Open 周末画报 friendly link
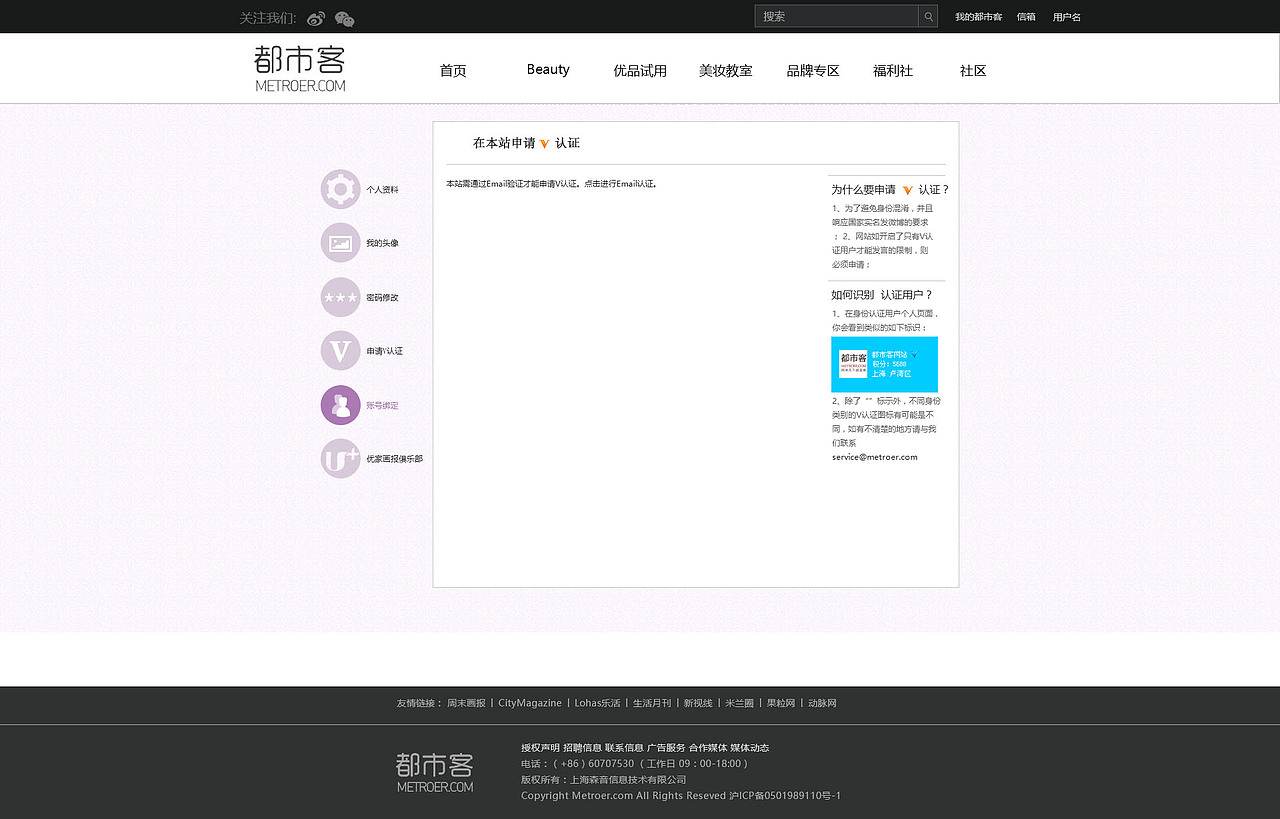The width and height of the screenshot is (1280, 819). click(466, 703)
